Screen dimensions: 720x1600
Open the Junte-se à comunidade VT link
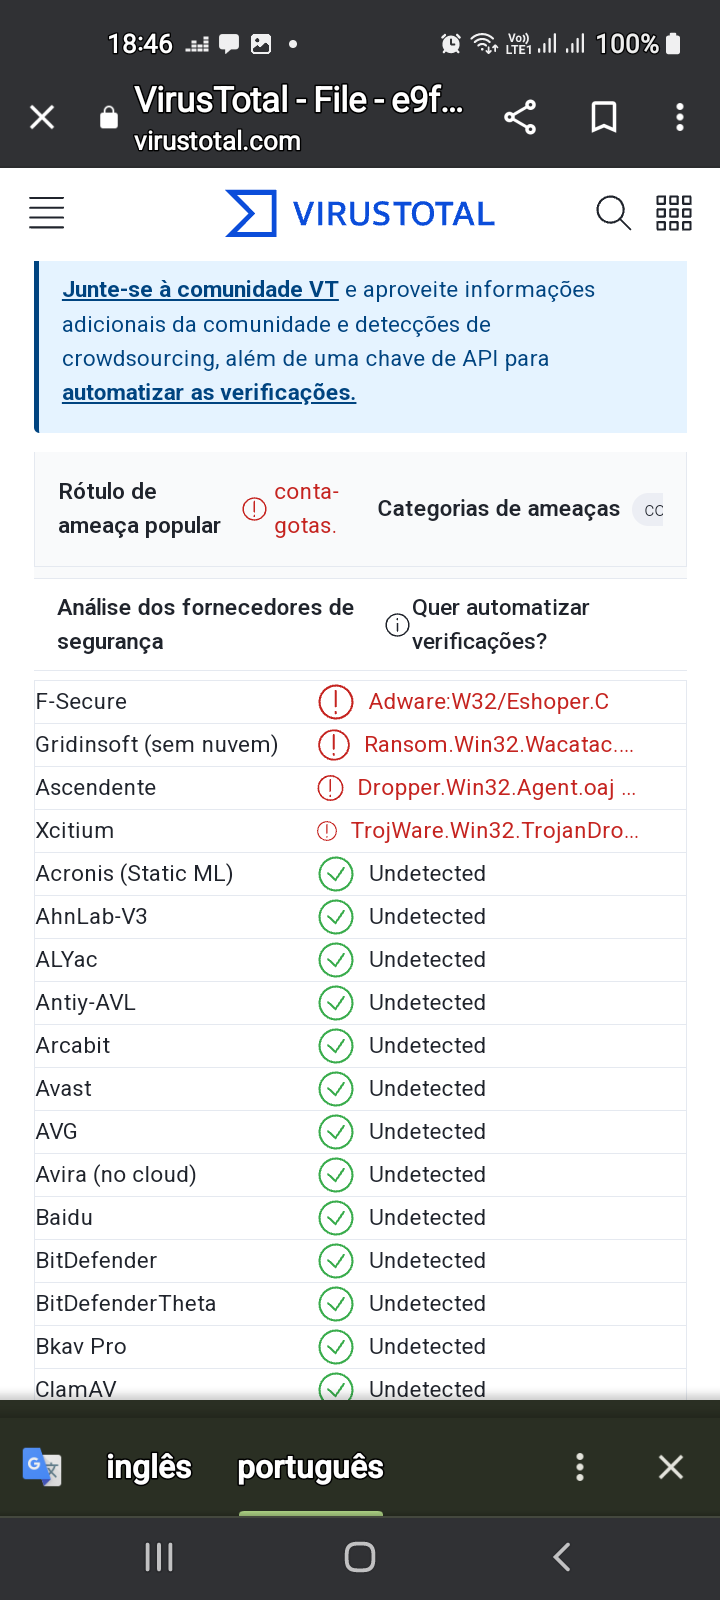point(200,289)
